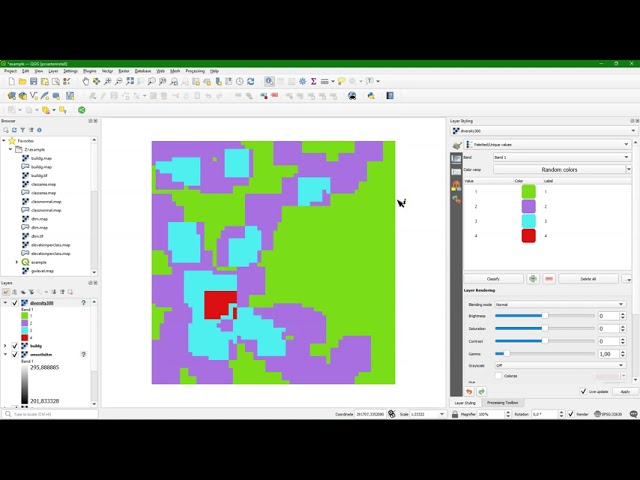Collapse the Favorites node in Browser
Image resolution: width=640 pixels, height=480 pixels.
[4, 140]
